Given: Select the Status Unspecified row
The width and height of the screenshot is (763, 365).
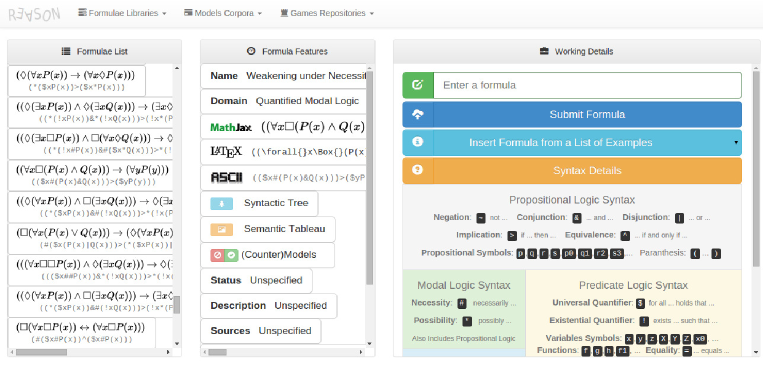Looking at the screenshot, I should click(x=256, y=280).
